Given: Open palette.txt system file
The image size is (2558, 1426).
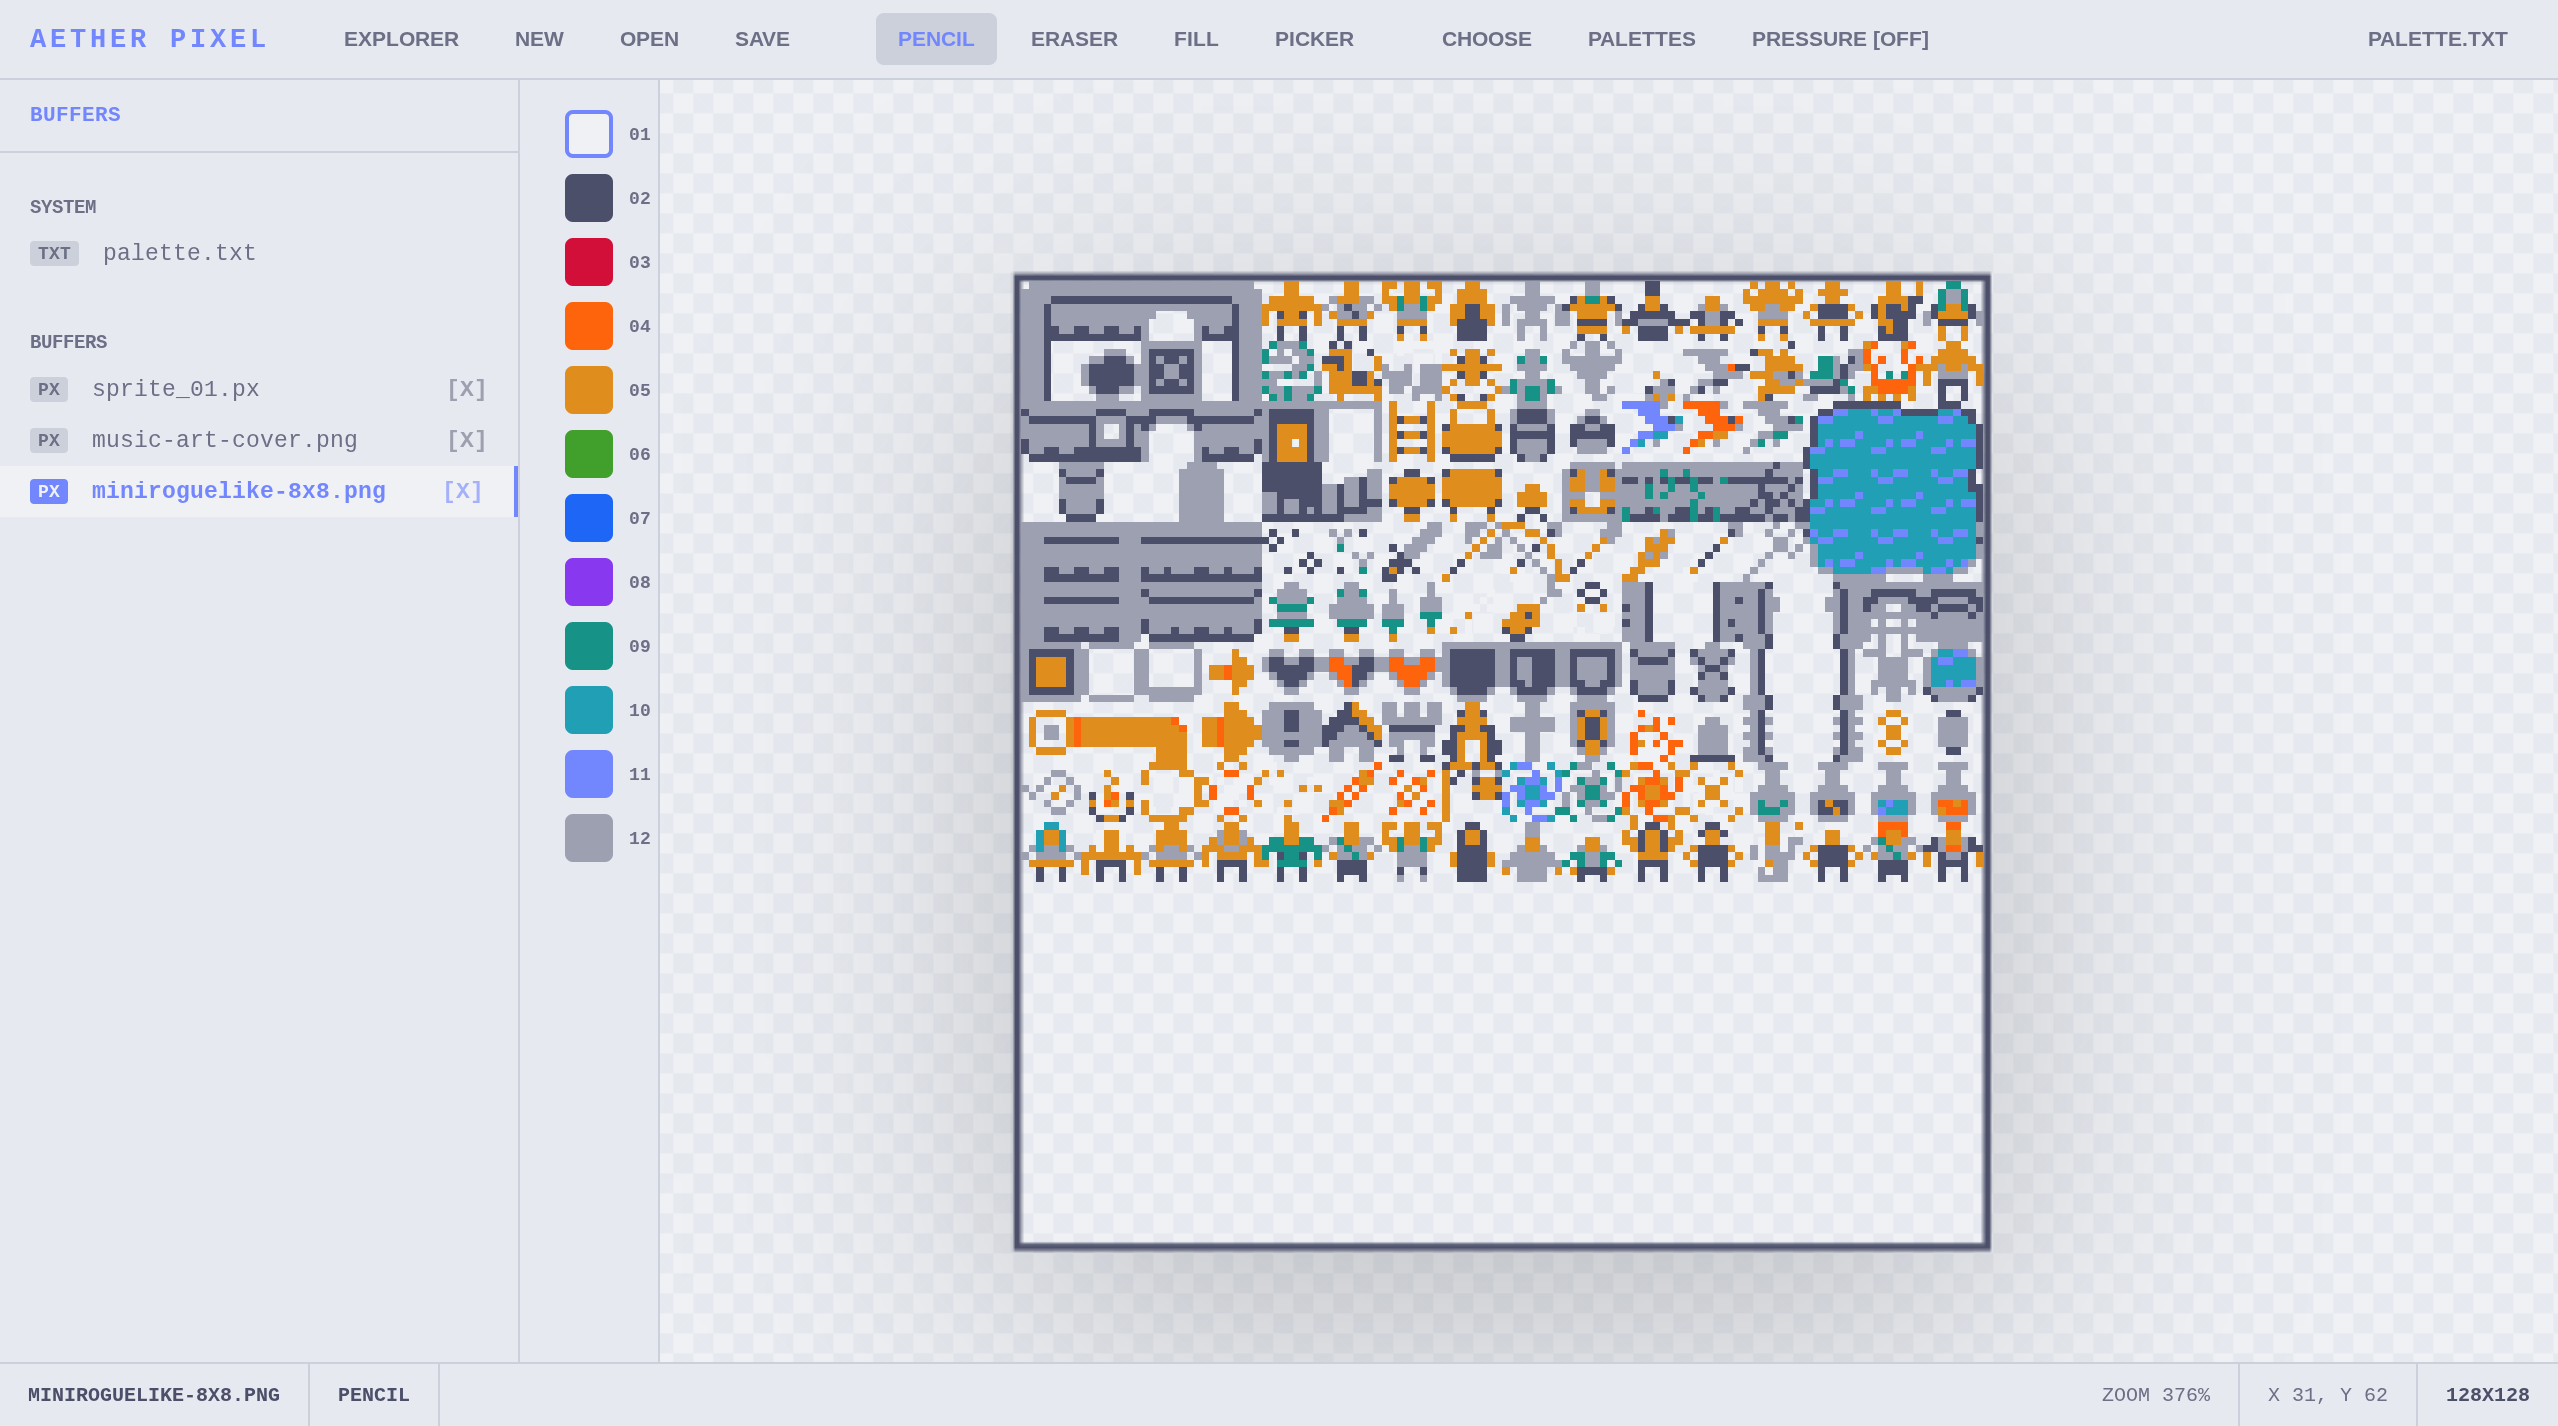Looking at the screenshot, I should [178, 253].
